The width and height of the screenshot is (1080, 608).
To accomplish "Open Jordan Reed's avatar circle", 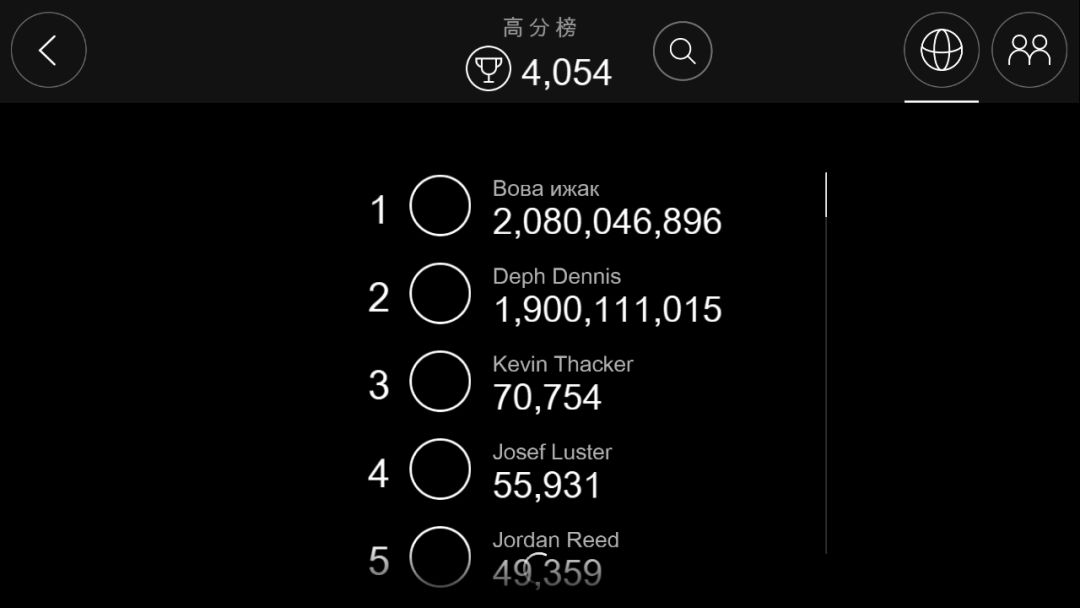I will point(440,556).
